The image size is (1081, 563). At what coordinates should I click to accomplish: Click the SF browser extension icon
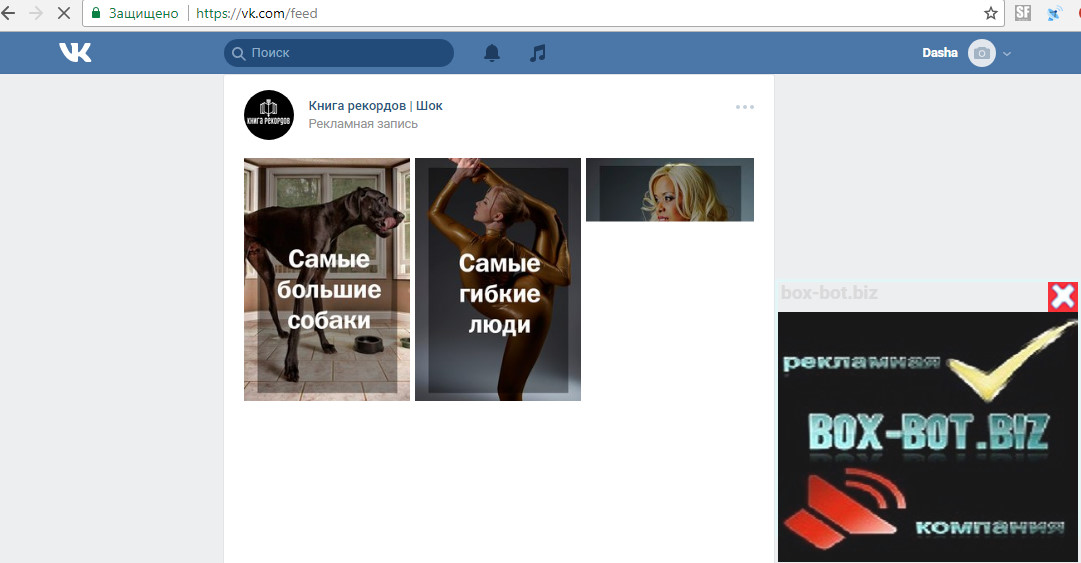click(1022, 14)
